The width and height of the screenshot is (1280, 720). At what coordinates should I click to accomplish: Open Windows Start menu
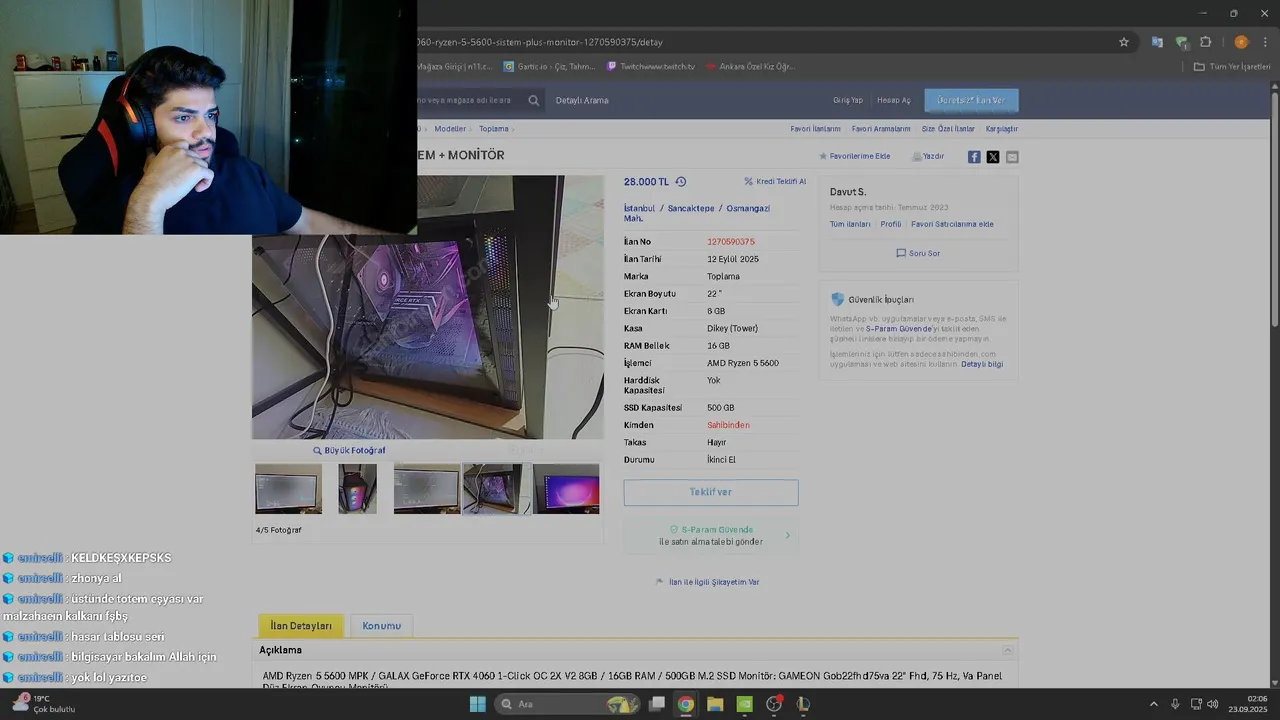478,704
